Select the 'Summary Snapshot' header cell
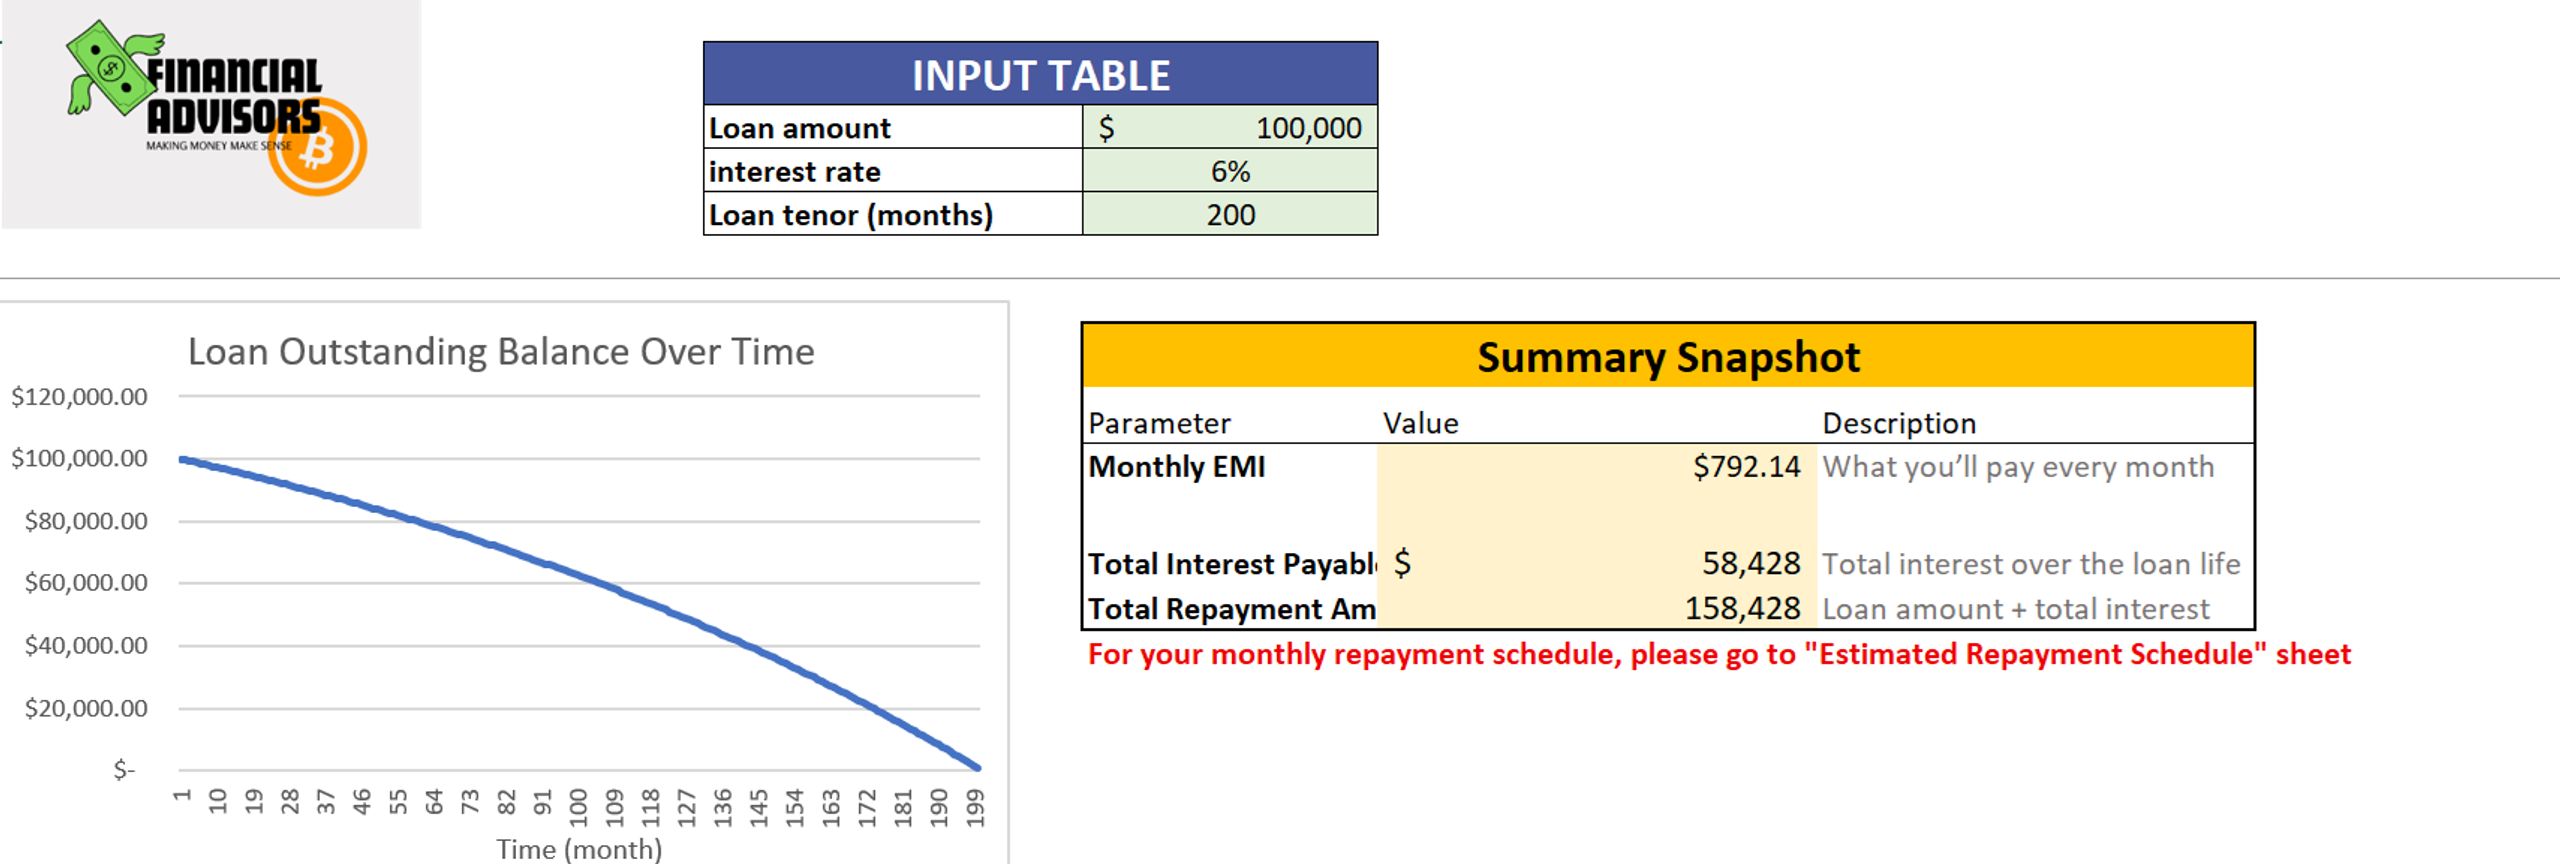 point(1668,356)
